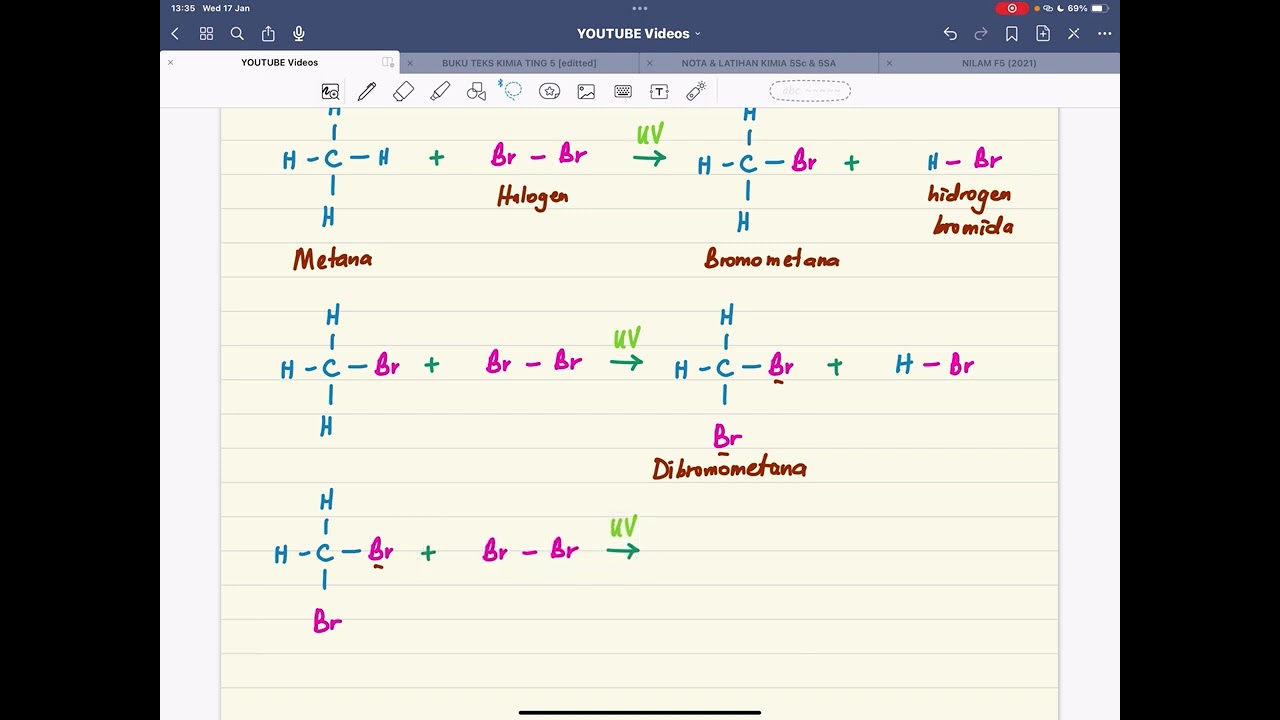Screen dimensions: 1280x720
Task: Tap the dashed handwriting style preview
Action: [x=810, y=92]
